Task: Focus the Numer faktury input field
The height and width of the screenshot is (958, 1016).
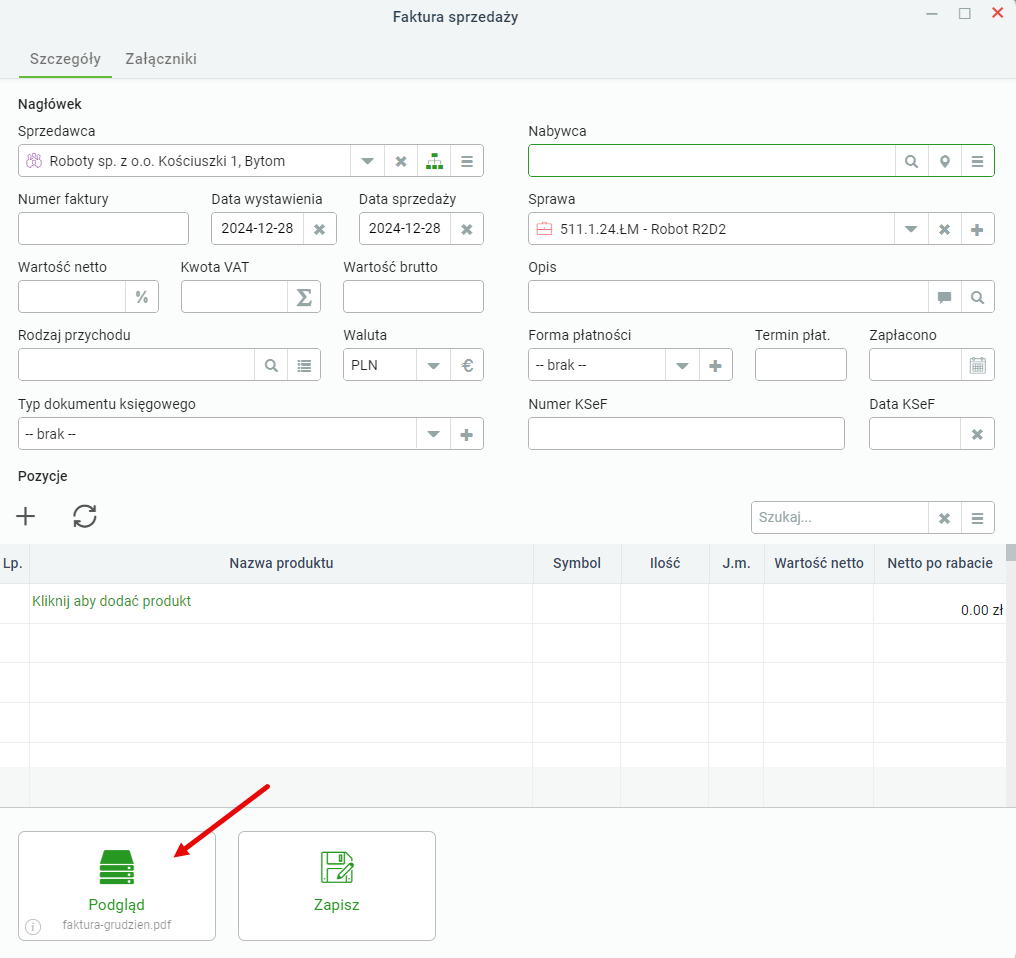Action: [104, 229]
